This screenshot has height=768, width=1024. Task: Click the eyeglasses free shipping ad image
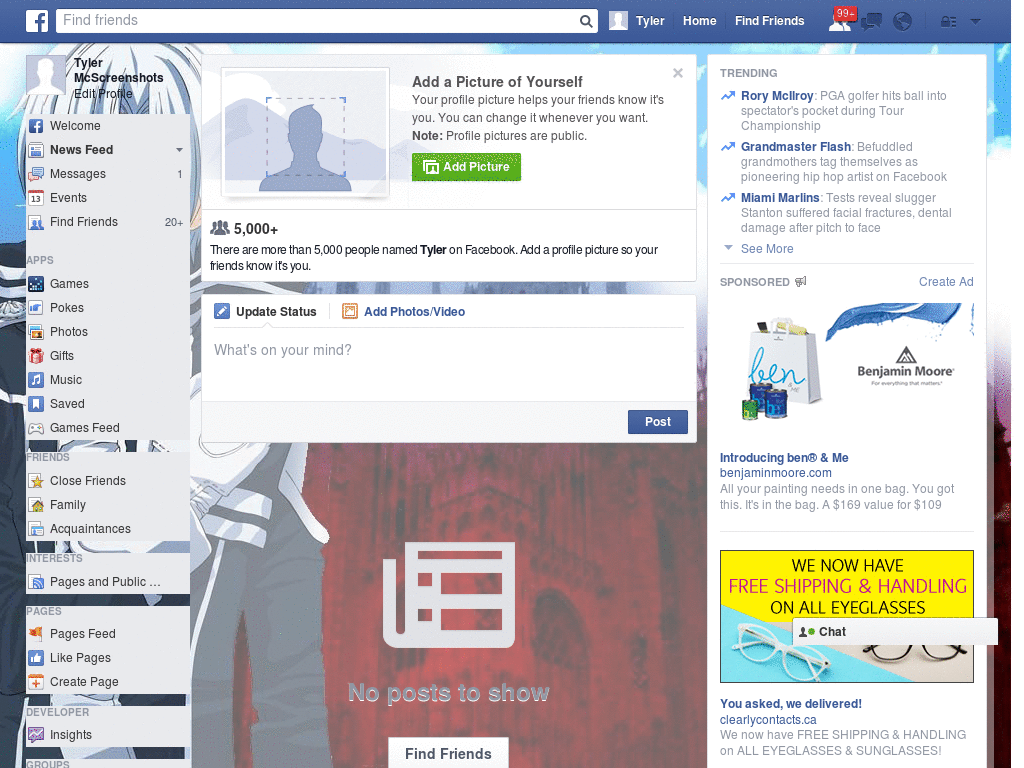[846, 616]
